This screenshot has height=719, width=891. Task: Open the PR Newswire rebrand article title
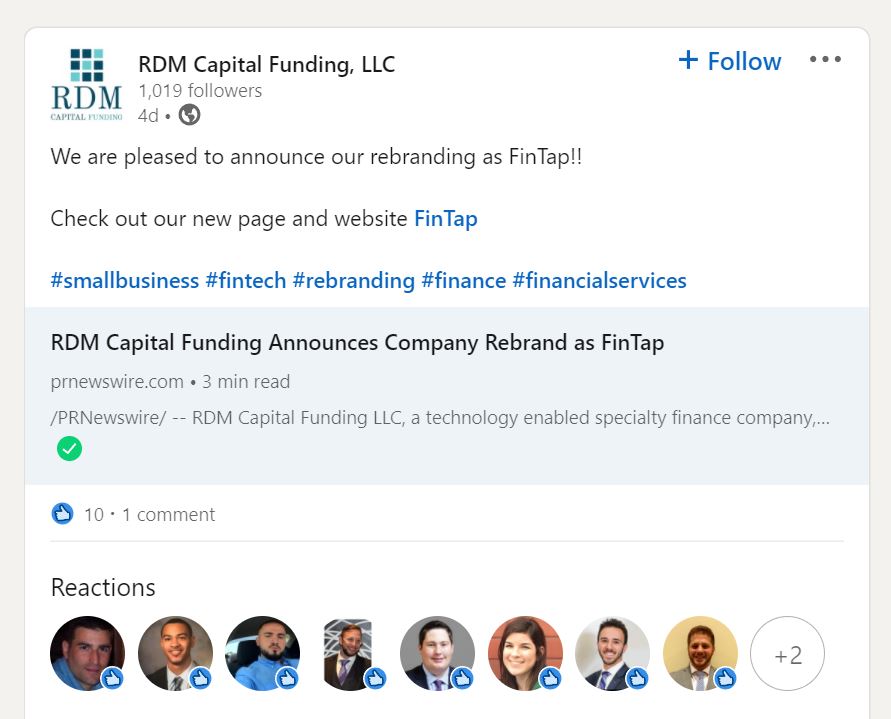coord(357,343)
